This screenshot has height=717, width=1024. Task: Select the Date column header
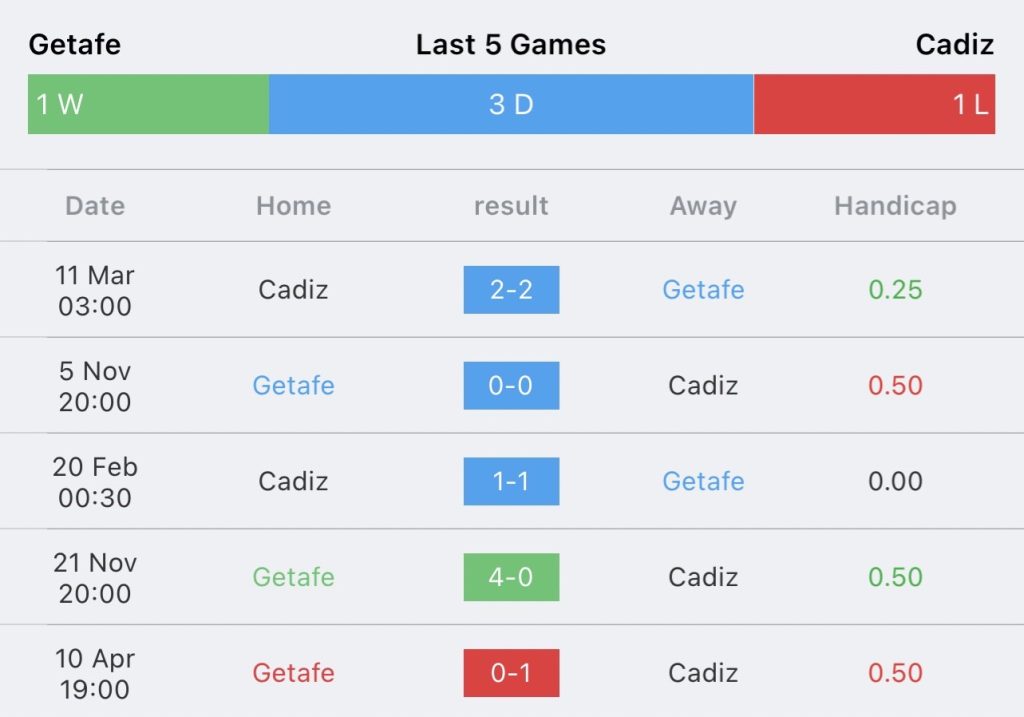95,206
